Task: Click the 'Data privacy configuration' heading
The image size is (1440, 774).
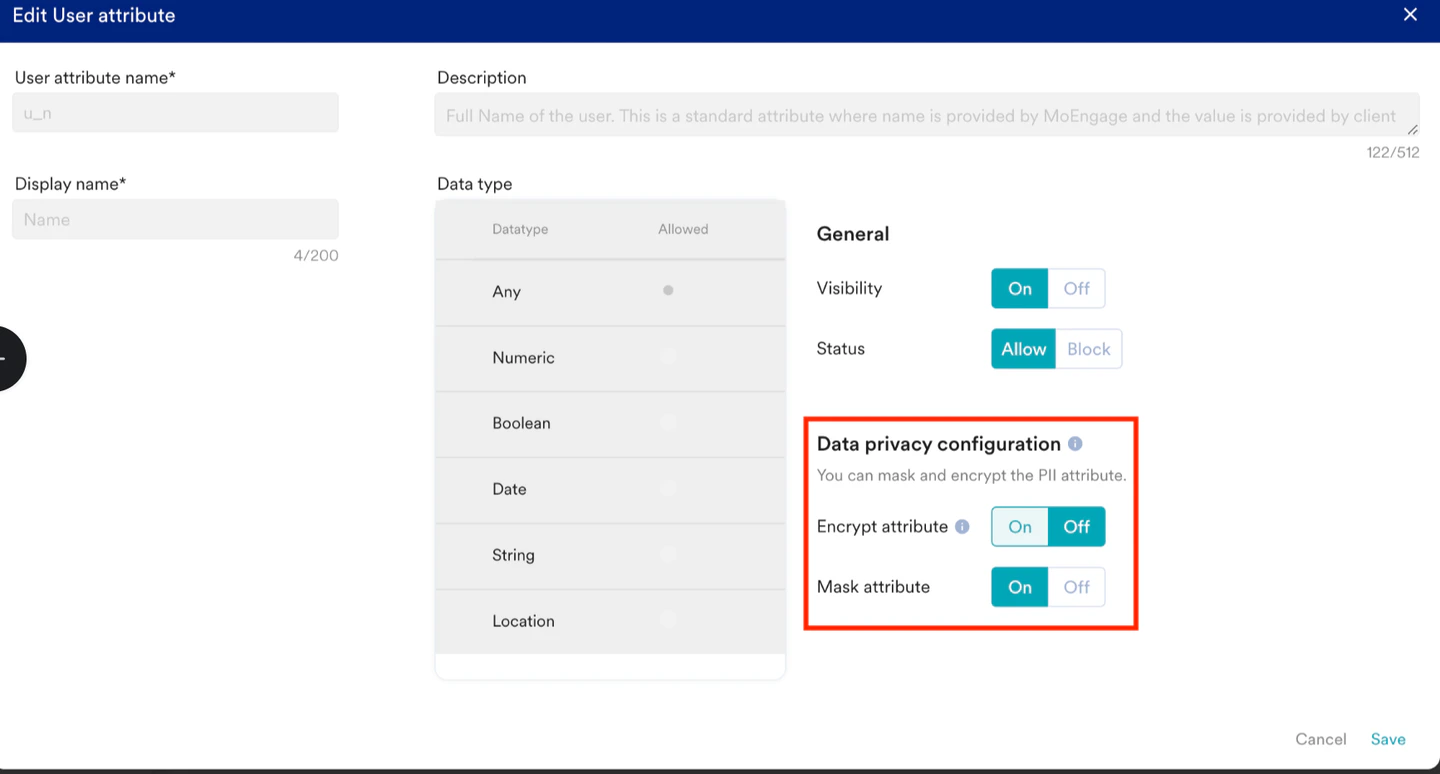Action: (x=939, y=444)
